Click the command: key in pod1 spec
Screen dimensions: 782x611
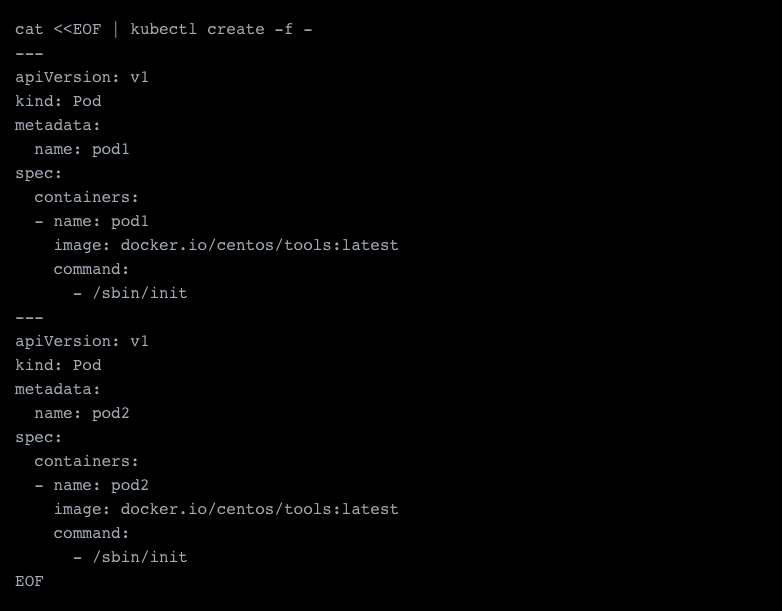[91, 269]
